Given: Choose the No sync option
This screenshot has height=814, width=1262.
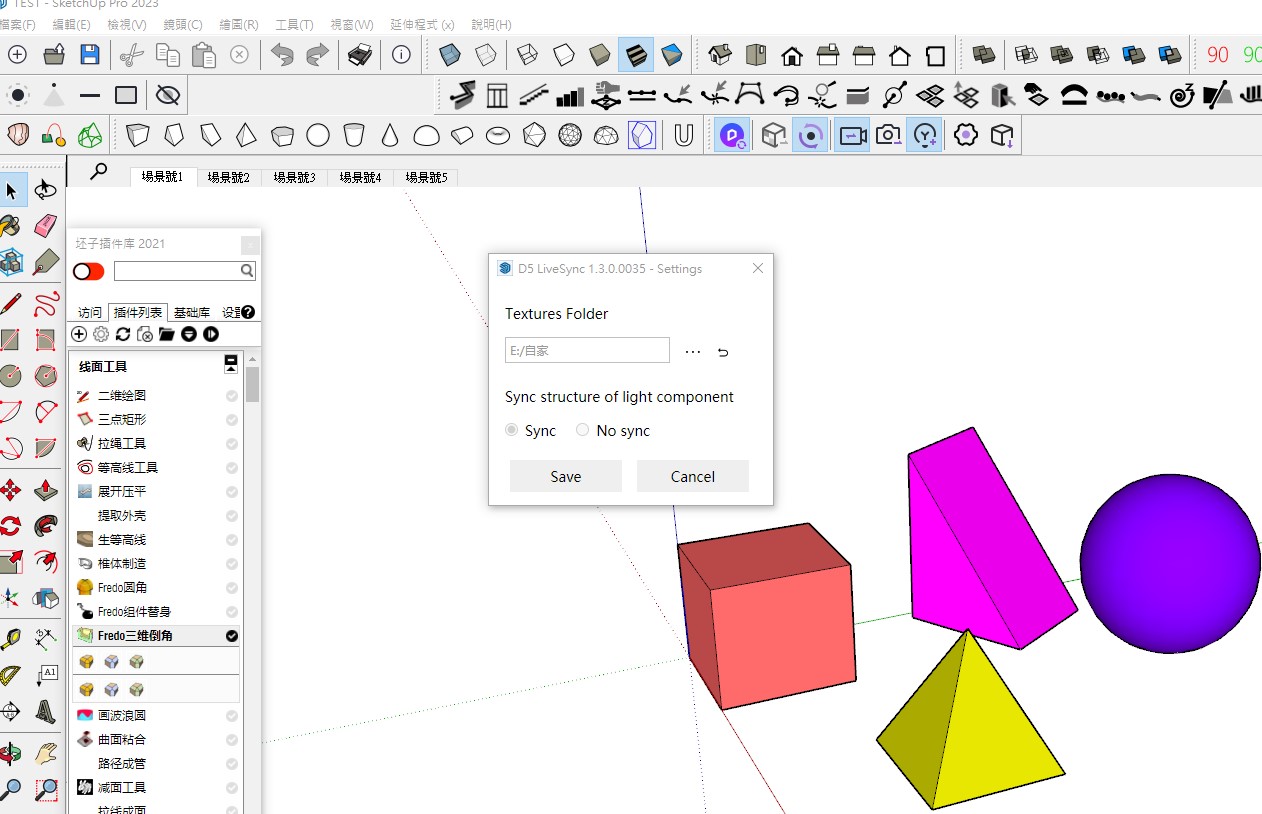Looking at the screenshot, I should pos(583,430).
